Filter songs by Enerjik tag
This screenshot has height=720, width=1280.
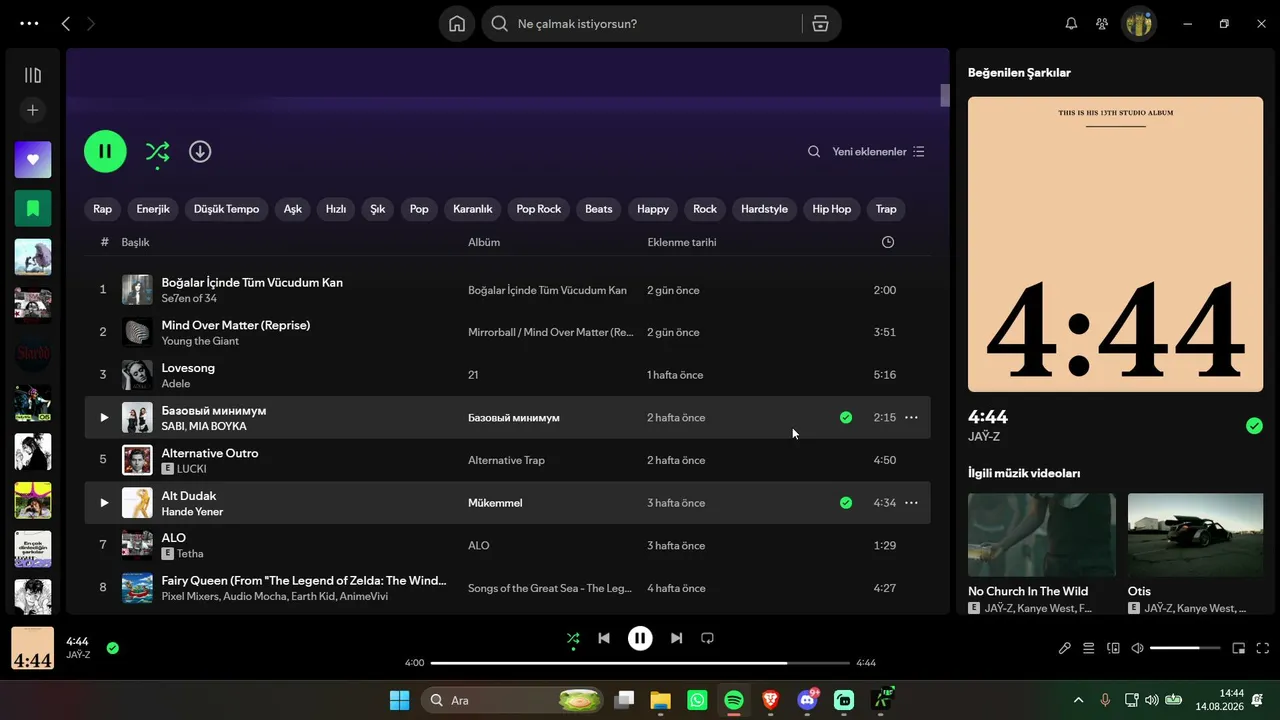pos(153,209)
